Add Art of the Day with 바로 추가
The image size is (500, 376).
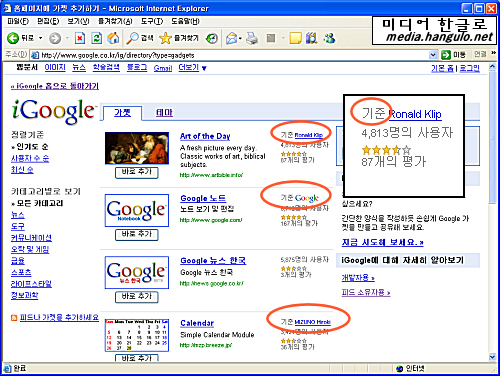[x=137, y=173]
